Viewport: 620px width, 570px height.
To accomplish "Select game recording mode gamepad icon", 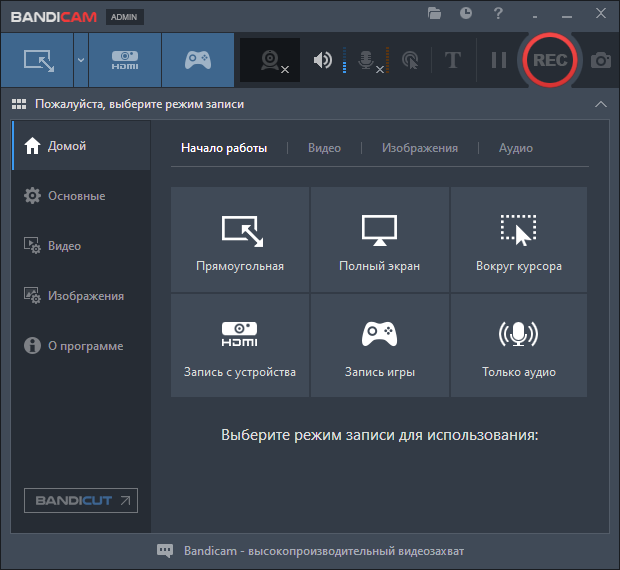I will (197, 60).
